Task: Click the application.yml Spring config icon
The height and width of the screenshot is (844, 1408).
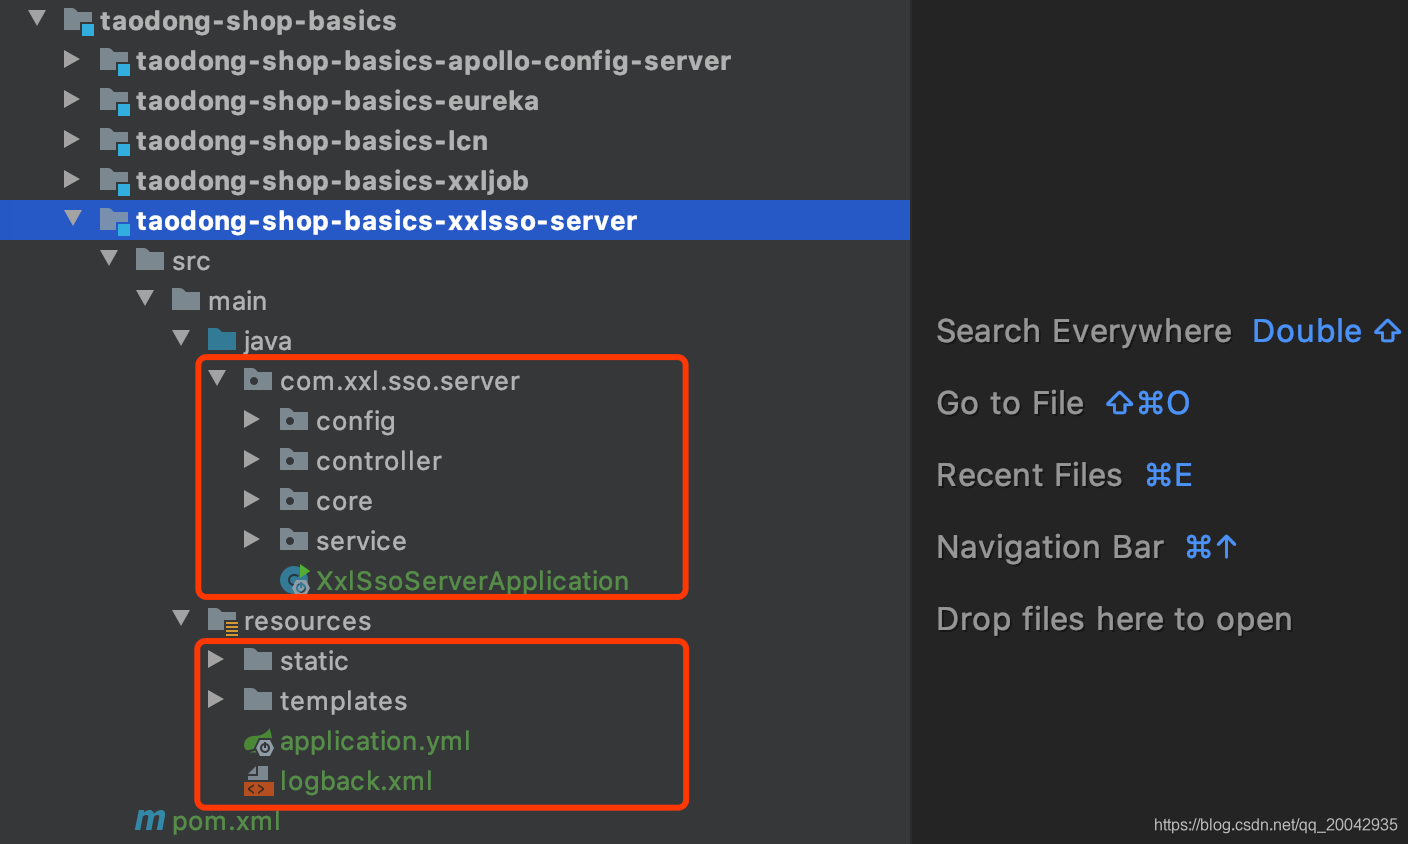Action: pyautogui.click(x=259, y=742)
